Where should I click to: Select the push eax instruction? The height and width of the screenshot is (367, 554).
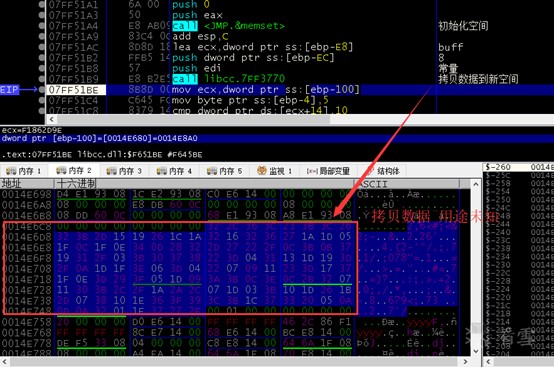tap(197, 15)
